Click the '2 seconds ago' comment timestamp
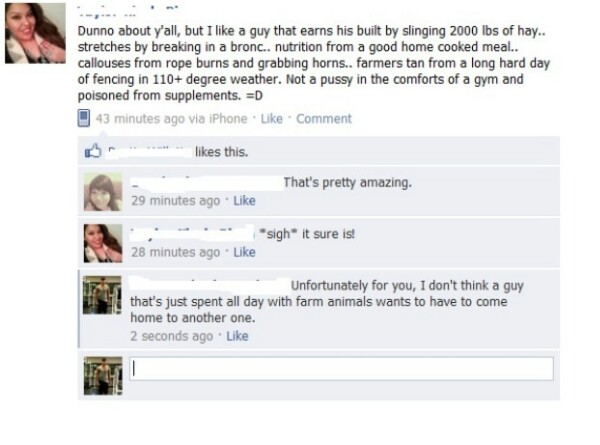Image resolution: width=600 pixels, height=445 pixels. pos(171,336)
